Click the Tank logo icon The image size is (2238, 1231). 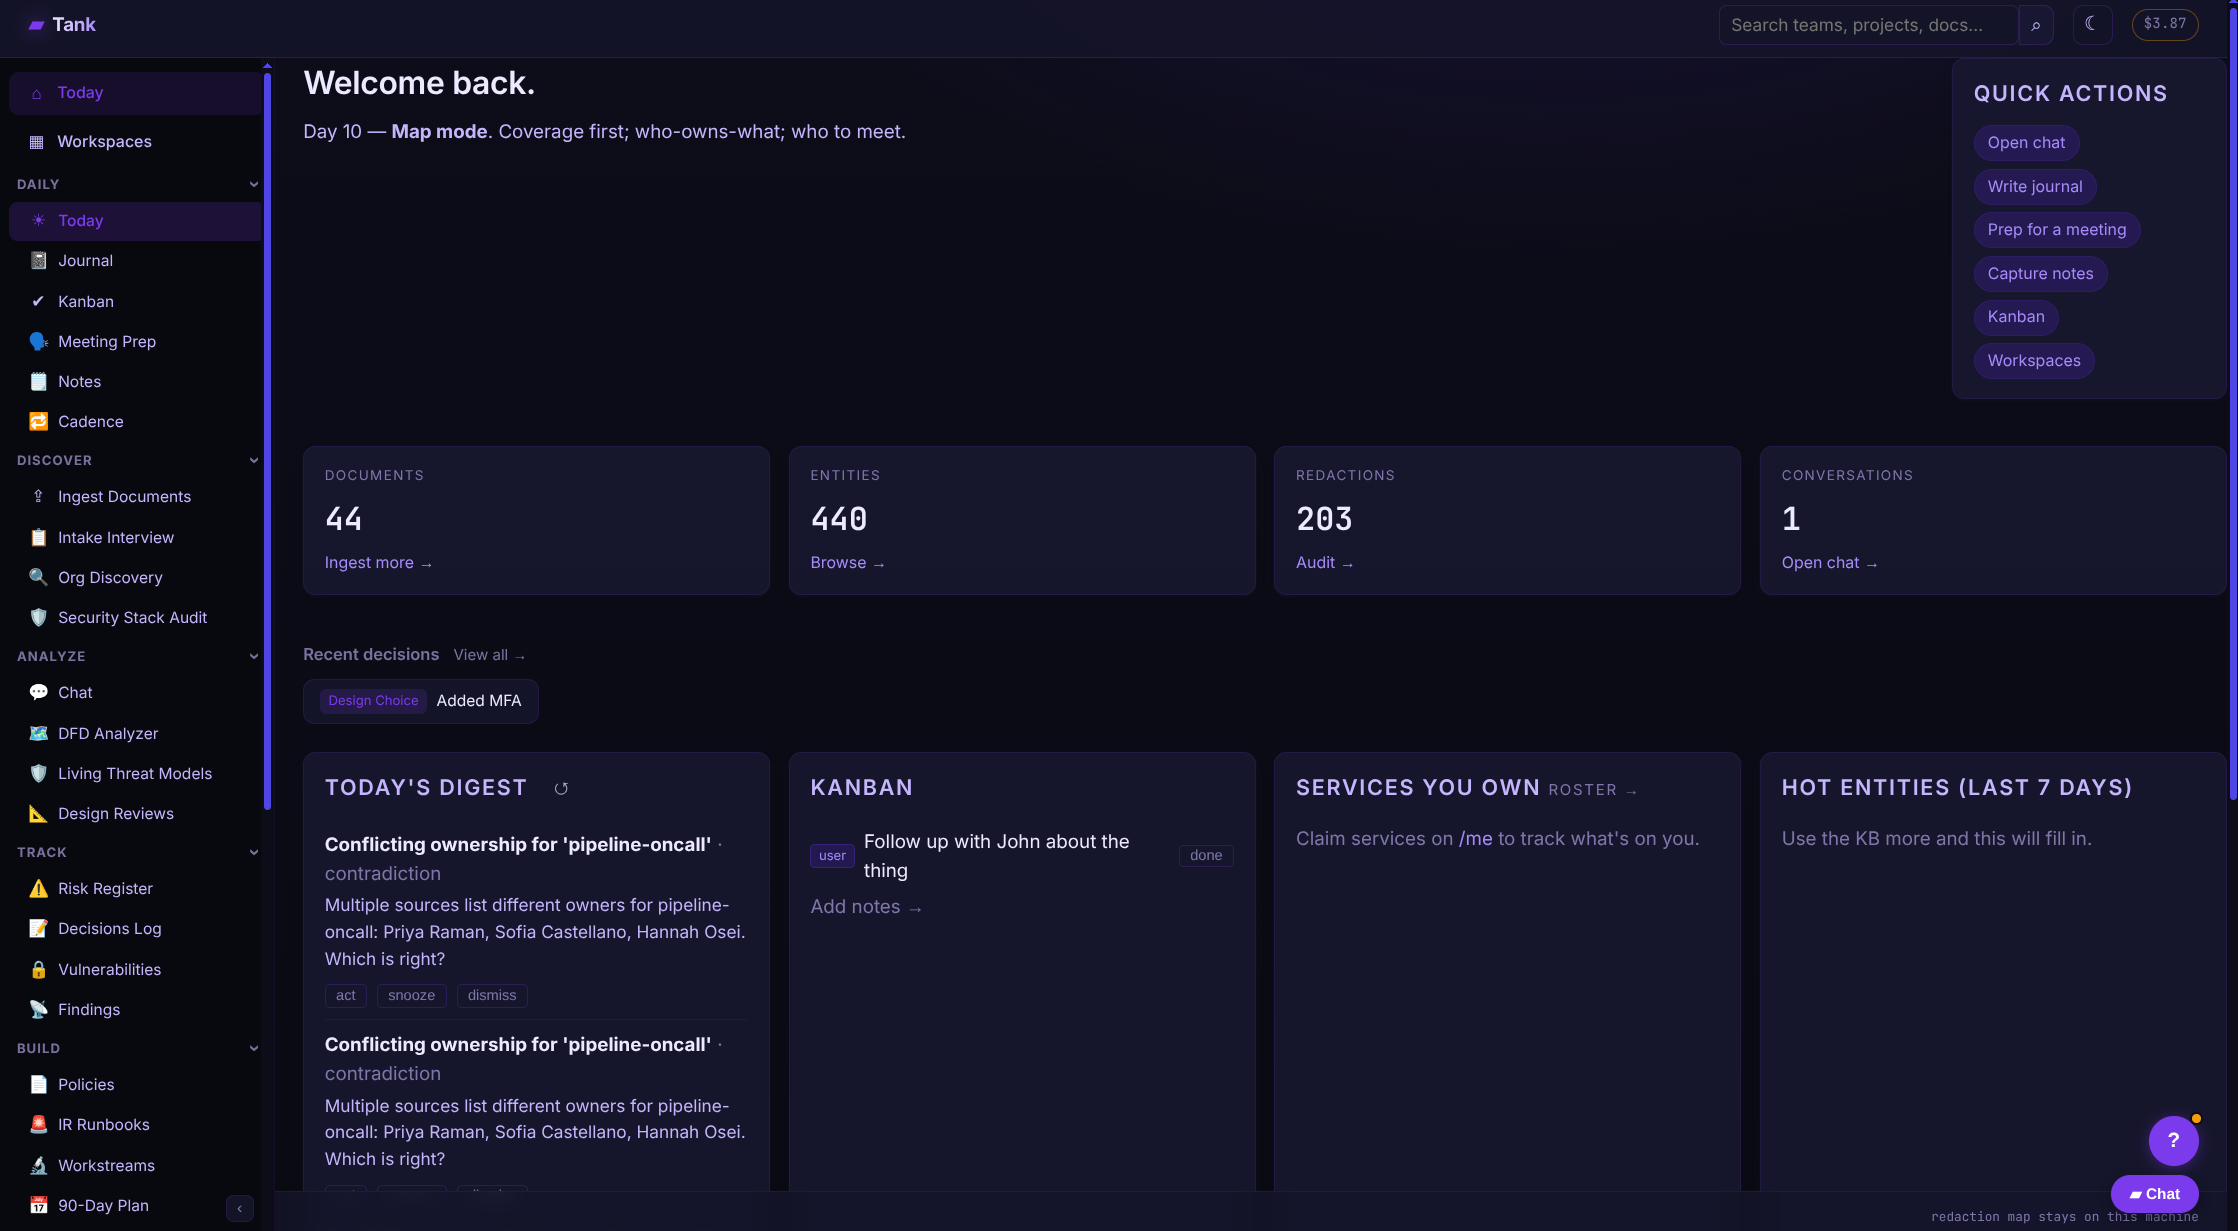(37, 25)
